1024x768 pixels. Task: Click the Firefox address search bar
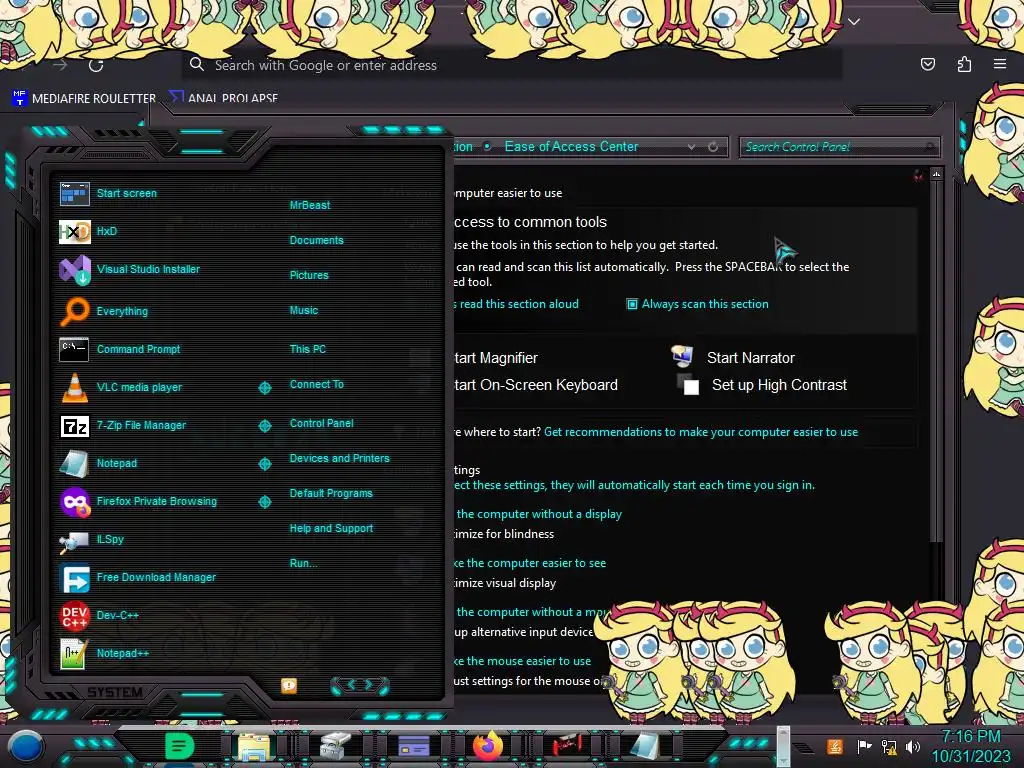tap(512, 65)
